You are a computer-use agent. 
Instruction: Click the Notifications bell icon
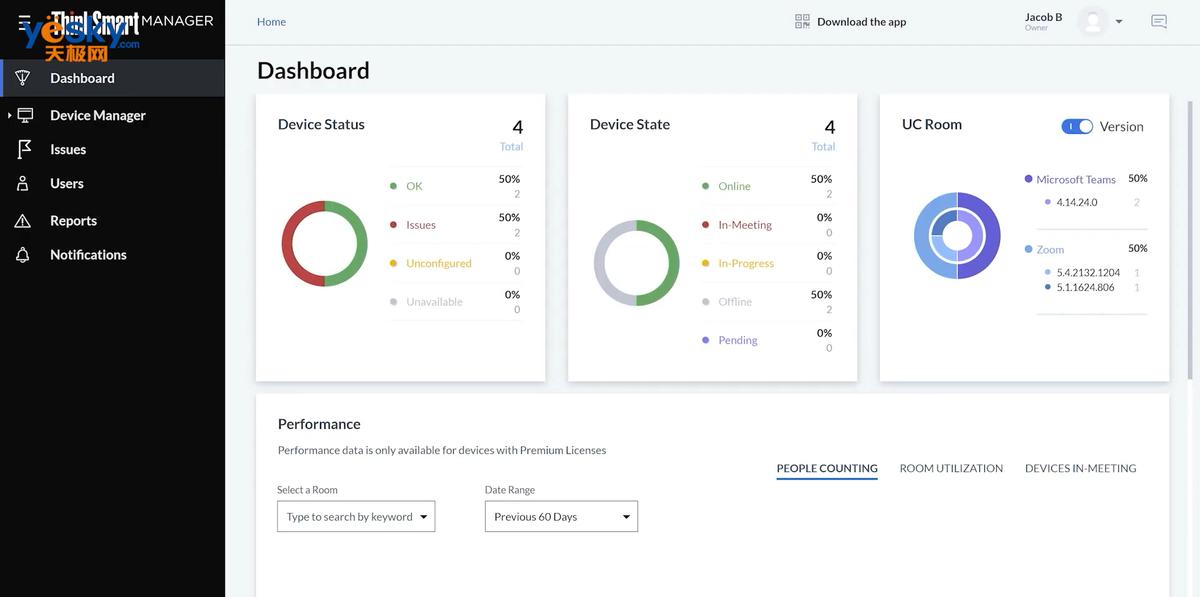[23, 255]
